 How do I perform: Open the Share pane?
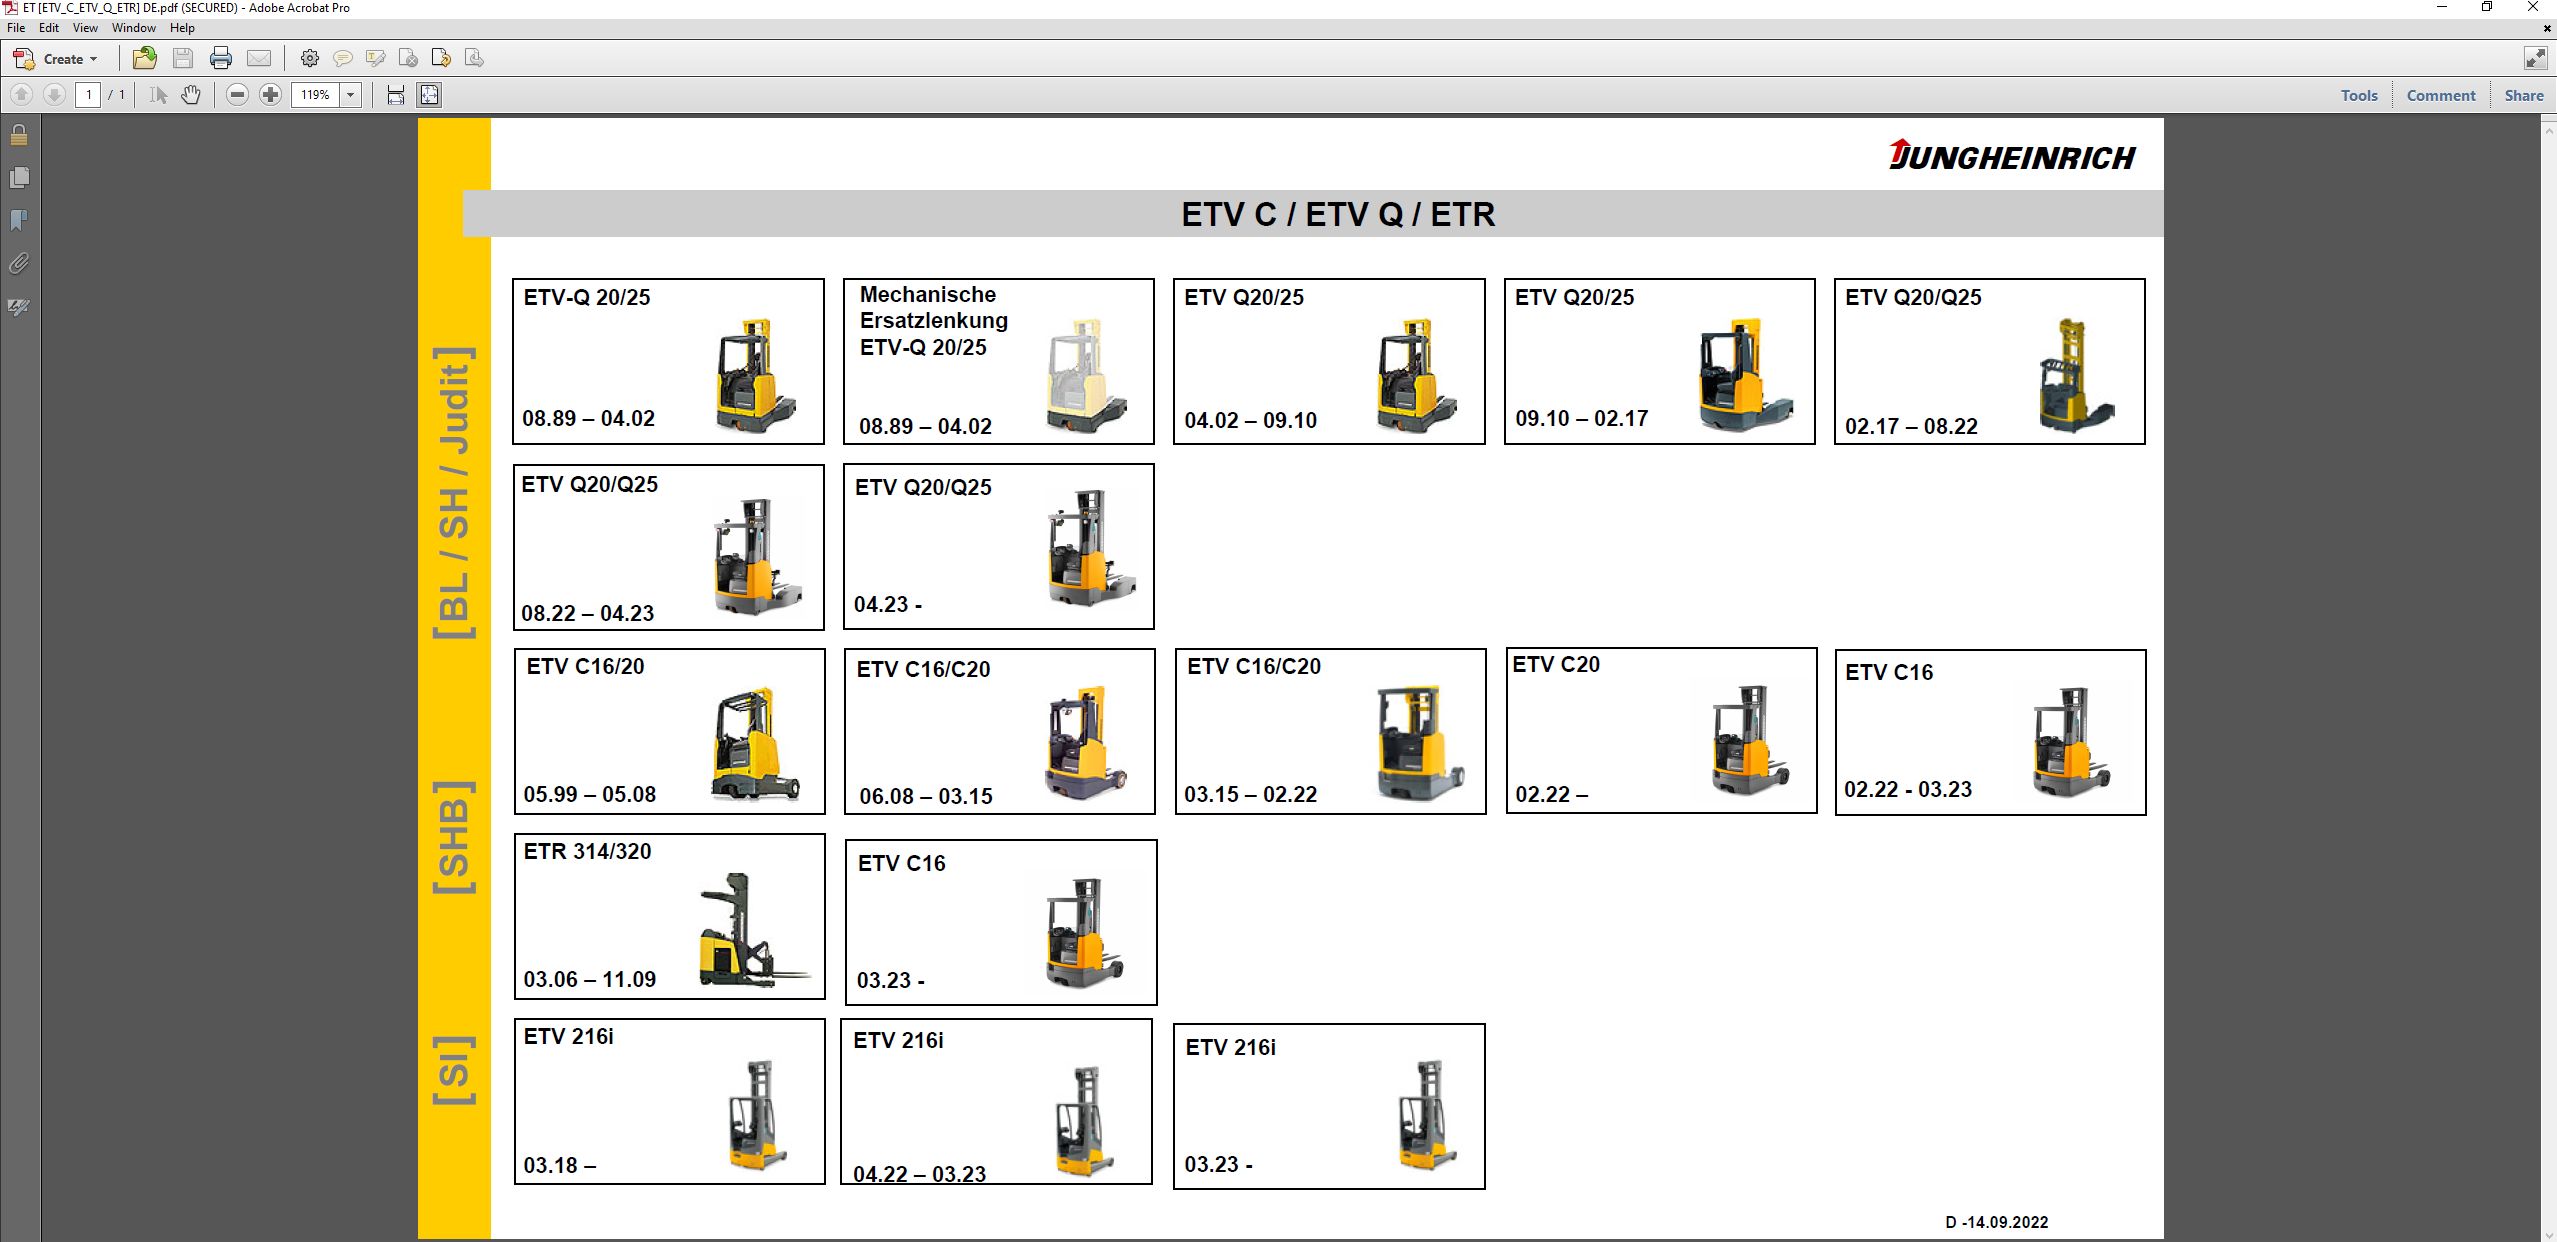pos(2524,95)
